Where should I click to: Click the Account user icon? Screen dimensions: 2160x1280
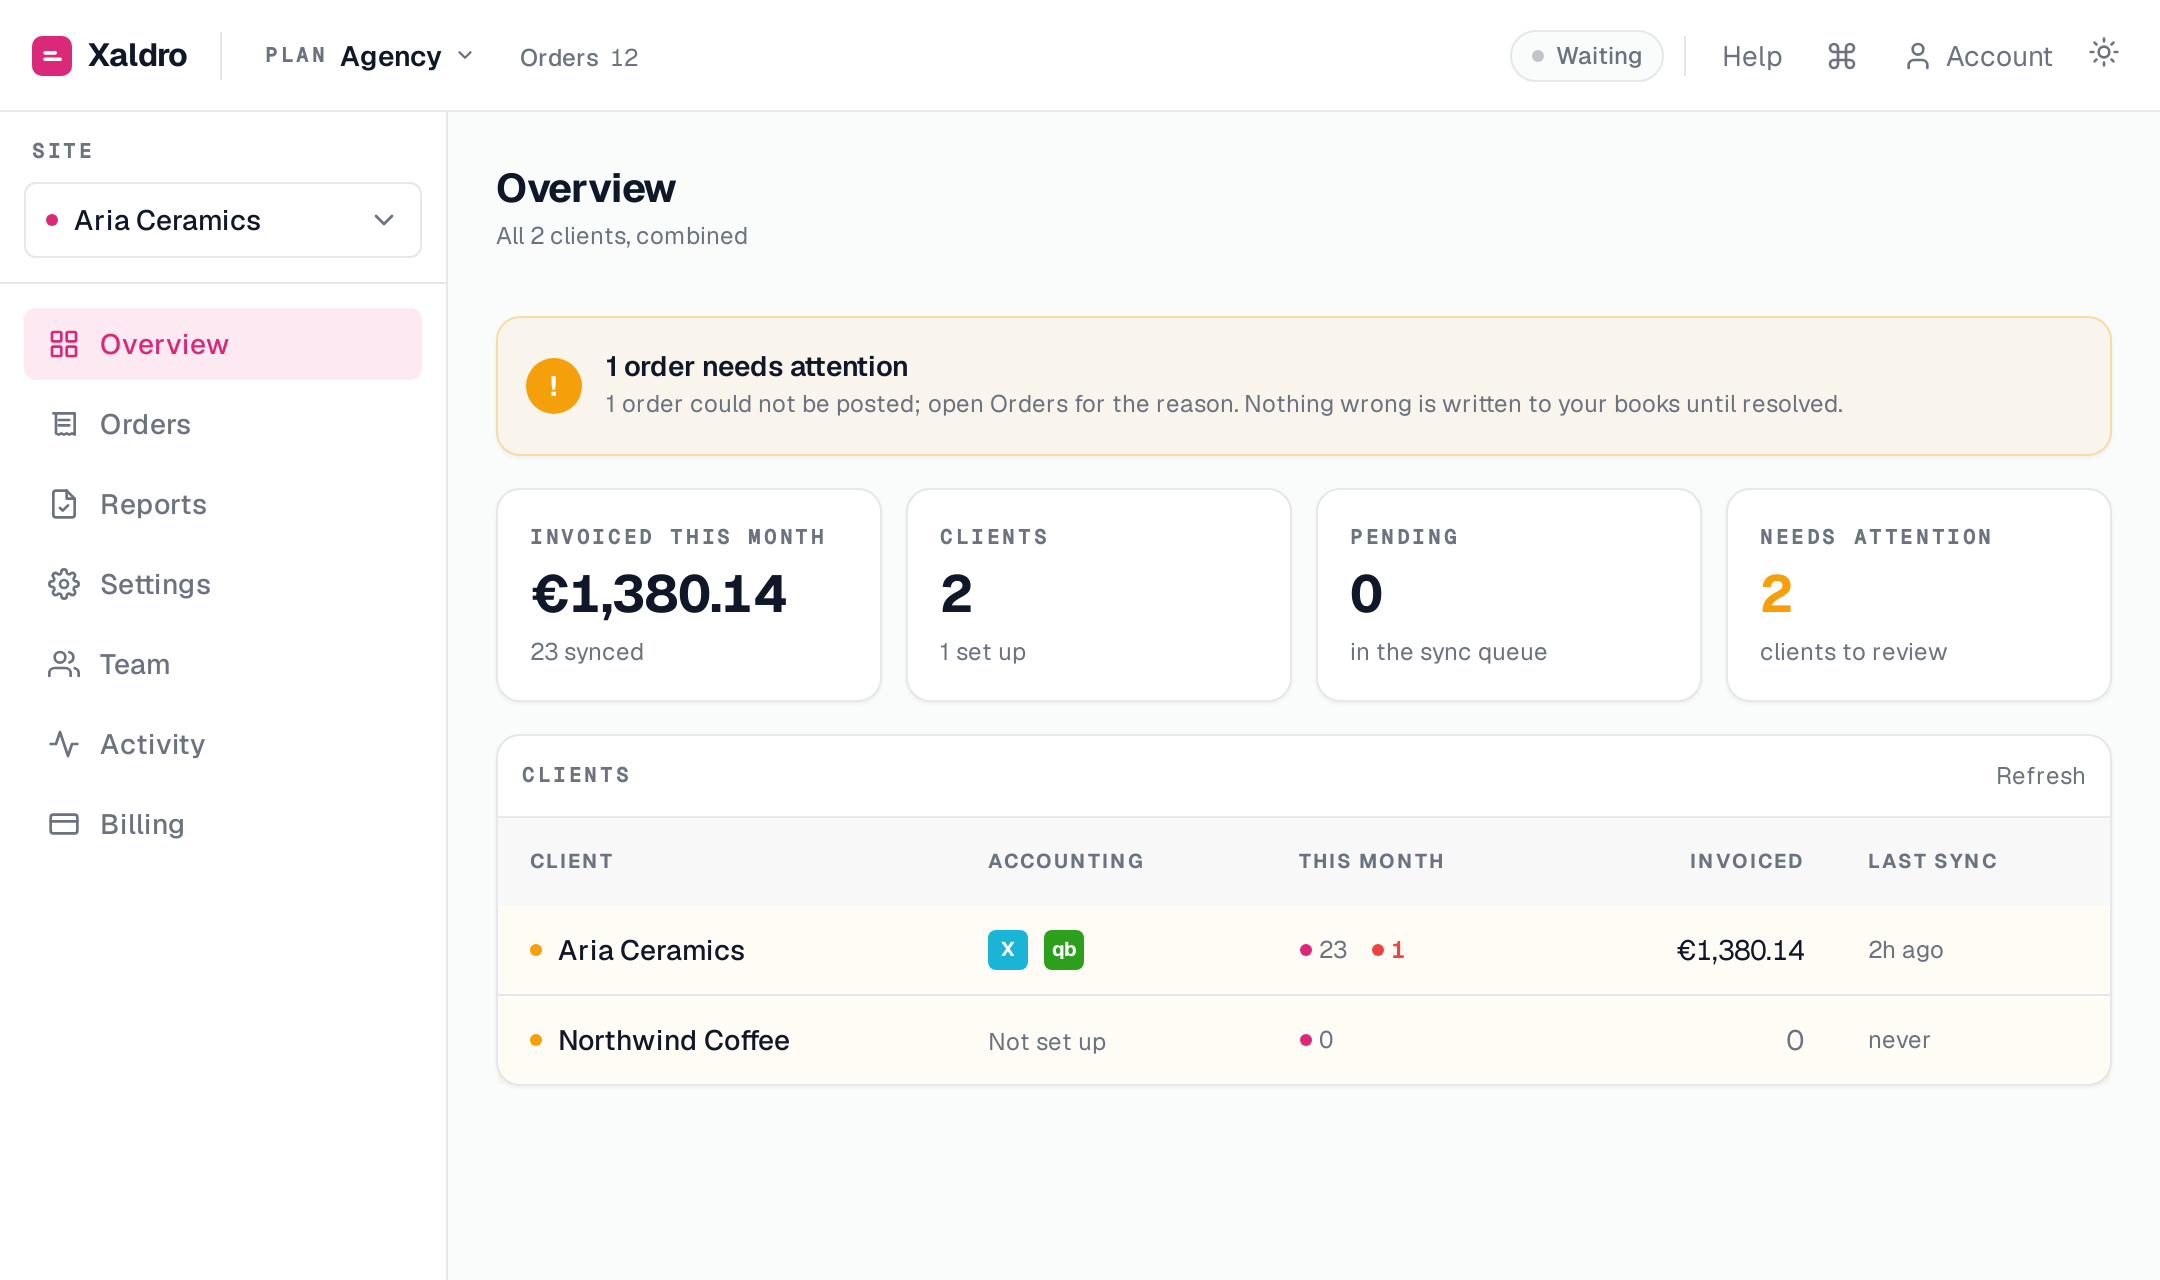pyautogui.click(x=1917, y=56)
